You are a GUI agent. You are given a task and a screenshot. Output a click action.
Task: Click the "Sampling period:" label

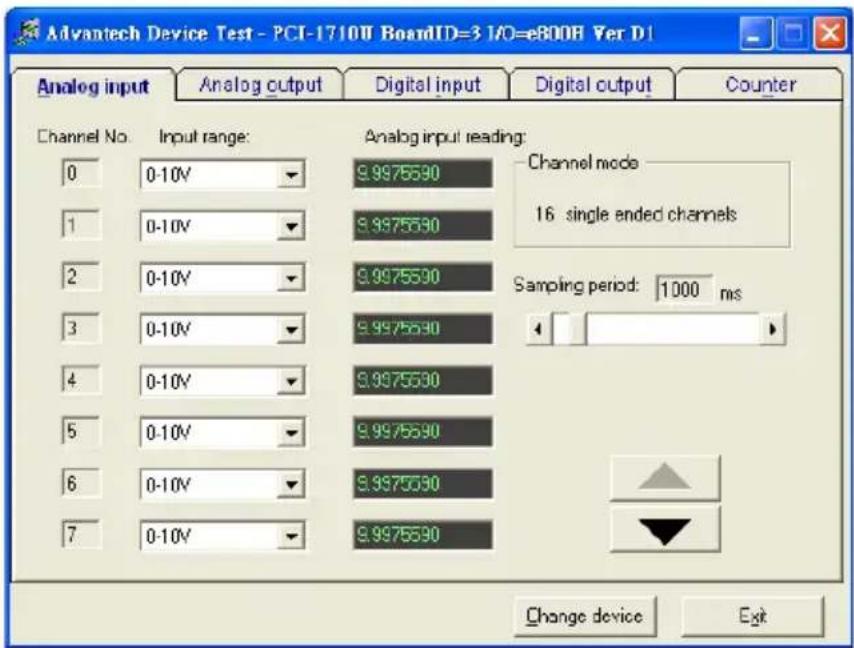576,285
